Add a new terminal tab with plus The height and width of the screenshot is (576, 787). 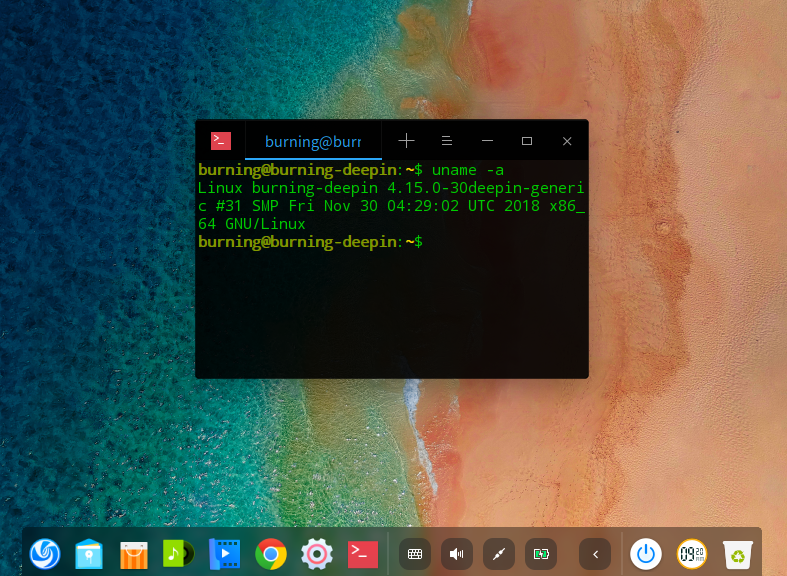tap(406, 141)
